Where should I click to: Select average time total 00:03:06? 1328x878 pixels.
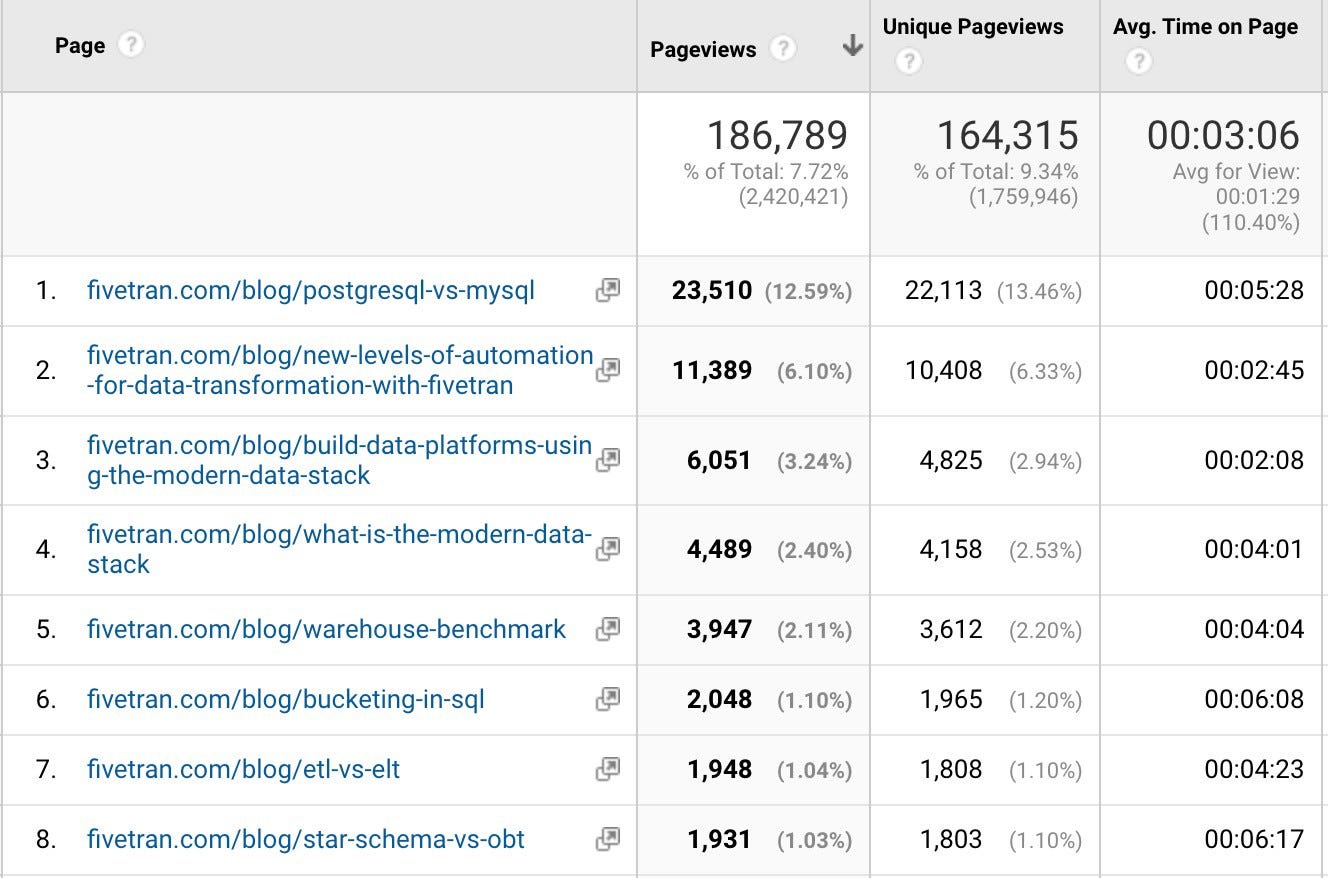(x=1224, y=135)
